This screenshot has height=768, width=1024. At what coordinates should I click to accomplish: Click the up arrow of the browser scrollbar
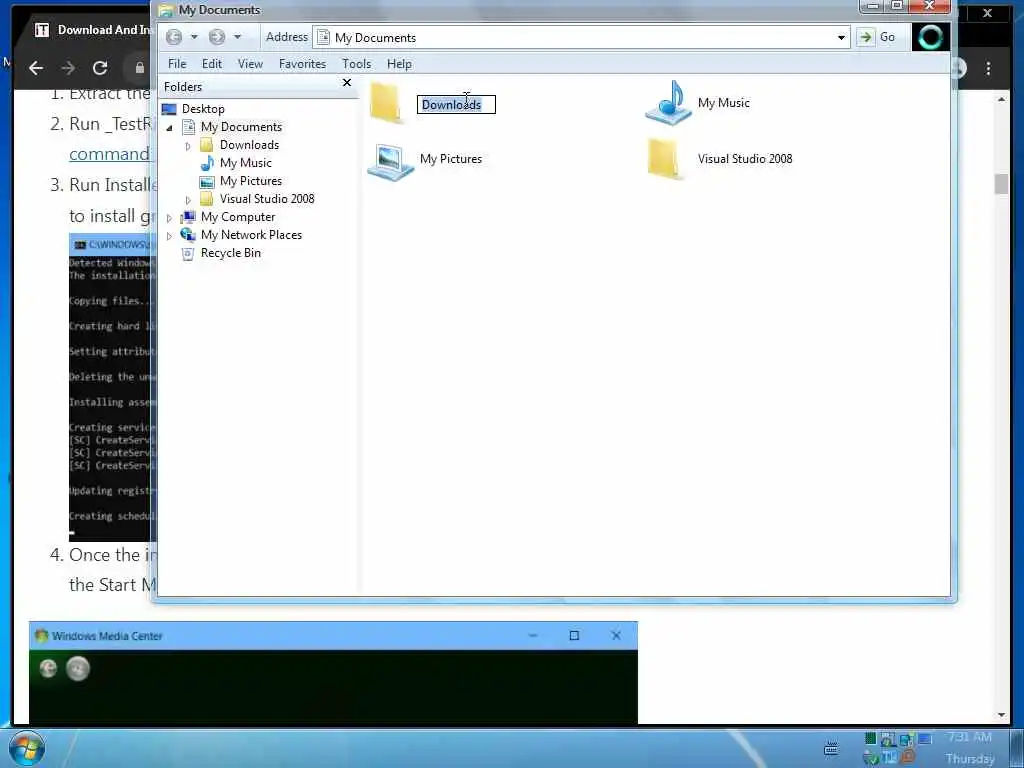1002,99
